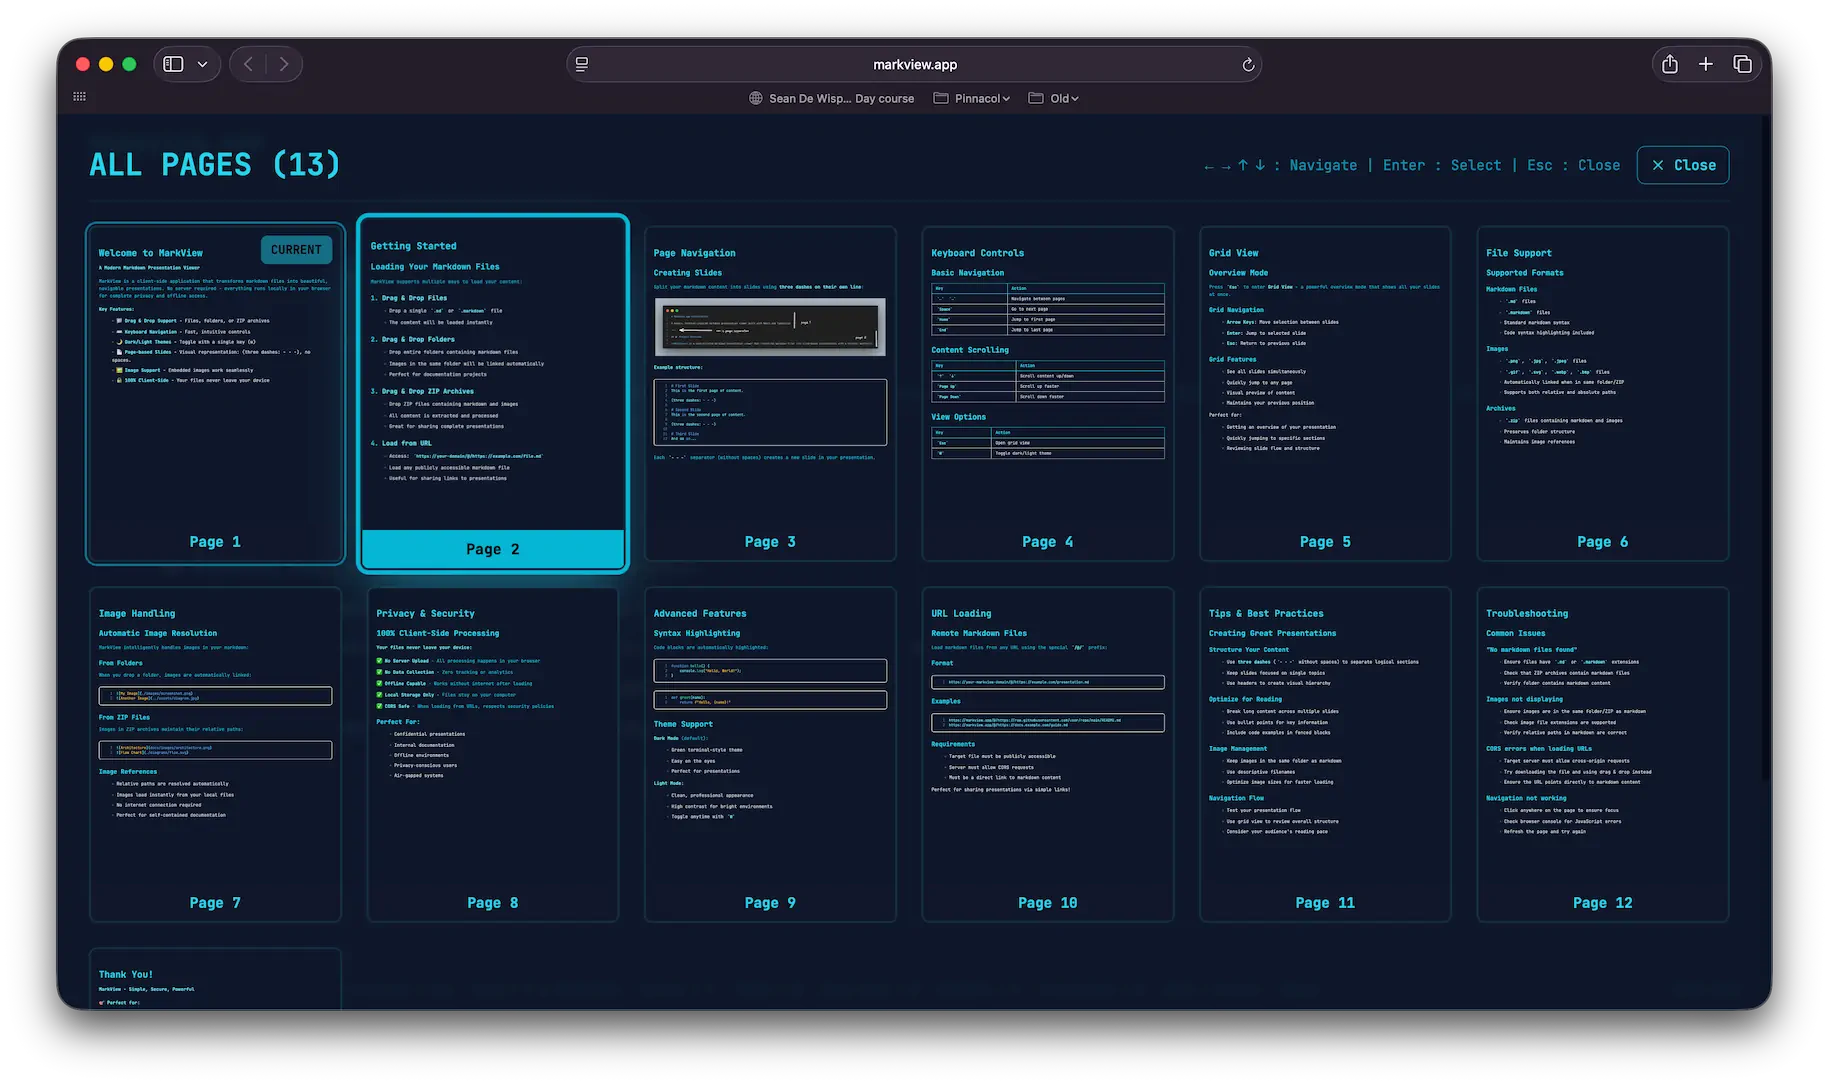This screenshot has width=1828, height=1085.
Task: Open the Page 10 URL Loading thumbnail
Action: click(1047, 754)
